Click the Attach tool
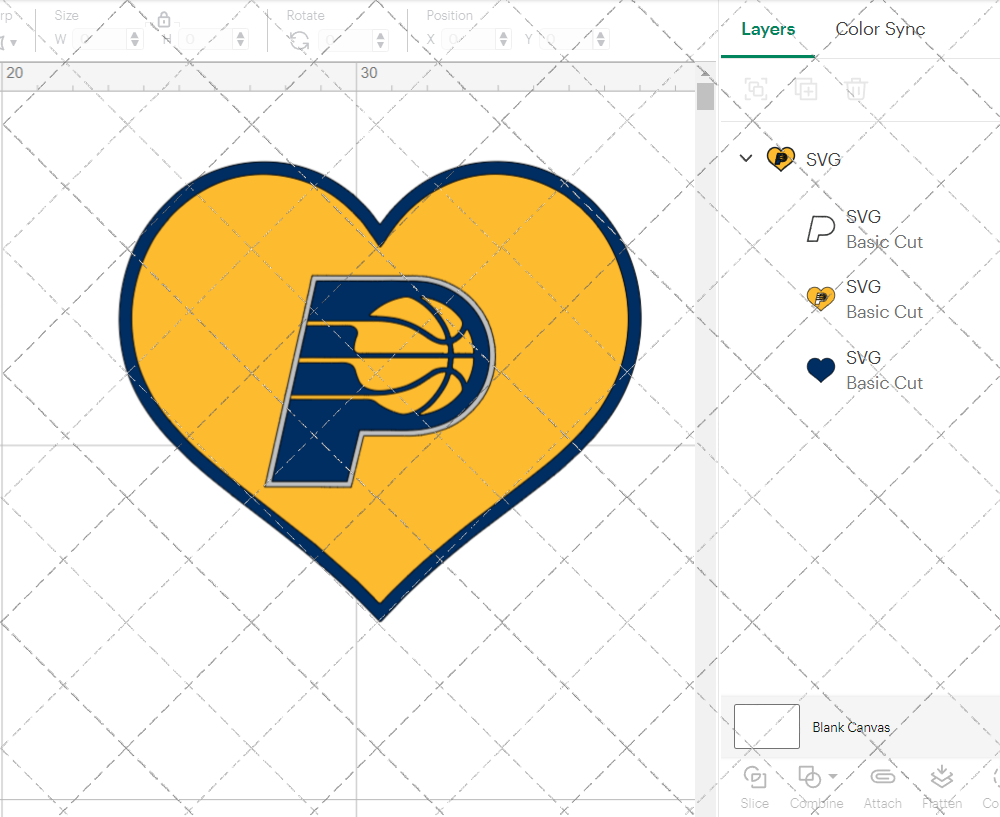Screen dimensions: 1000x817 883,788
